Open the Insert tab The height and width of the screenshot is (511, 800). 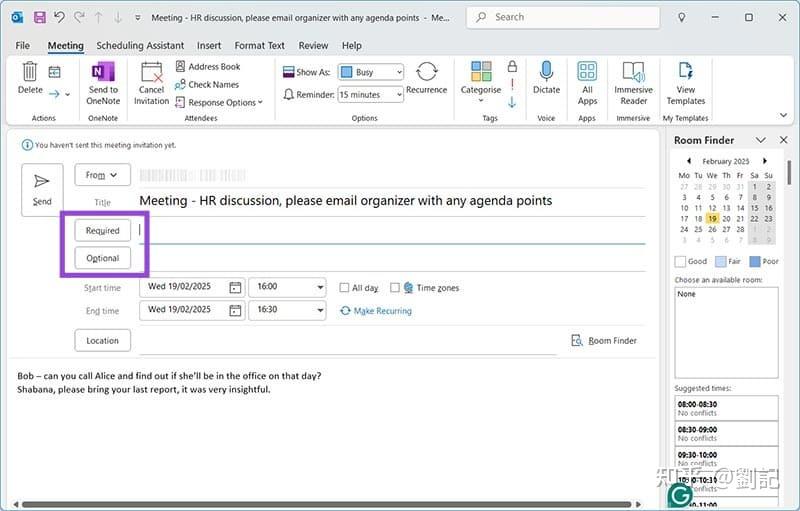pyautogui.click(x=209, y=45)
